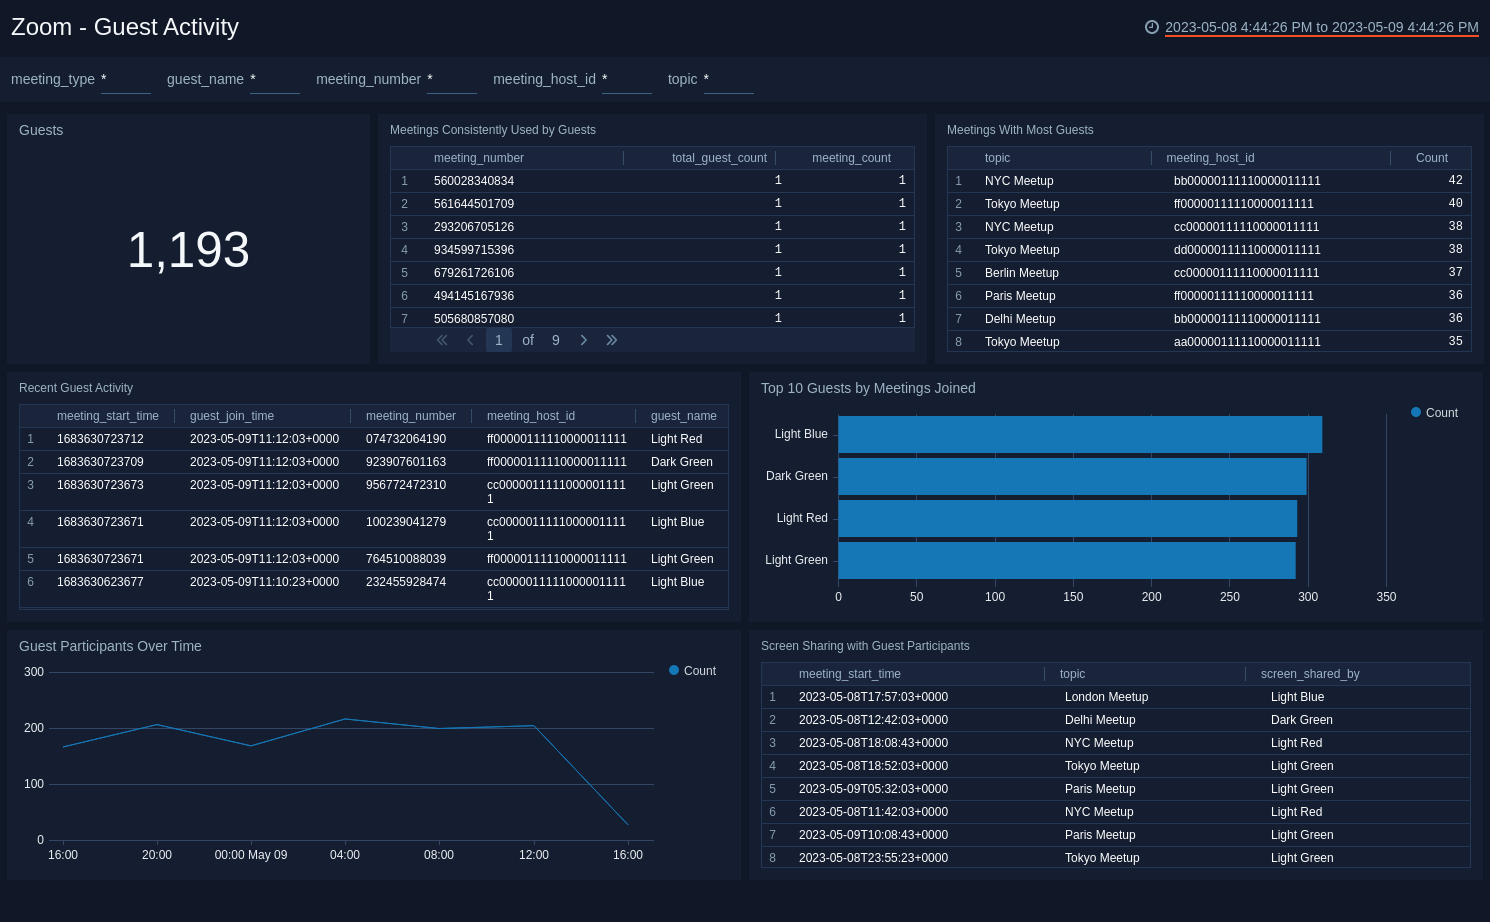Click the blue Count legend dot on line chart

(x=673, y=671)
